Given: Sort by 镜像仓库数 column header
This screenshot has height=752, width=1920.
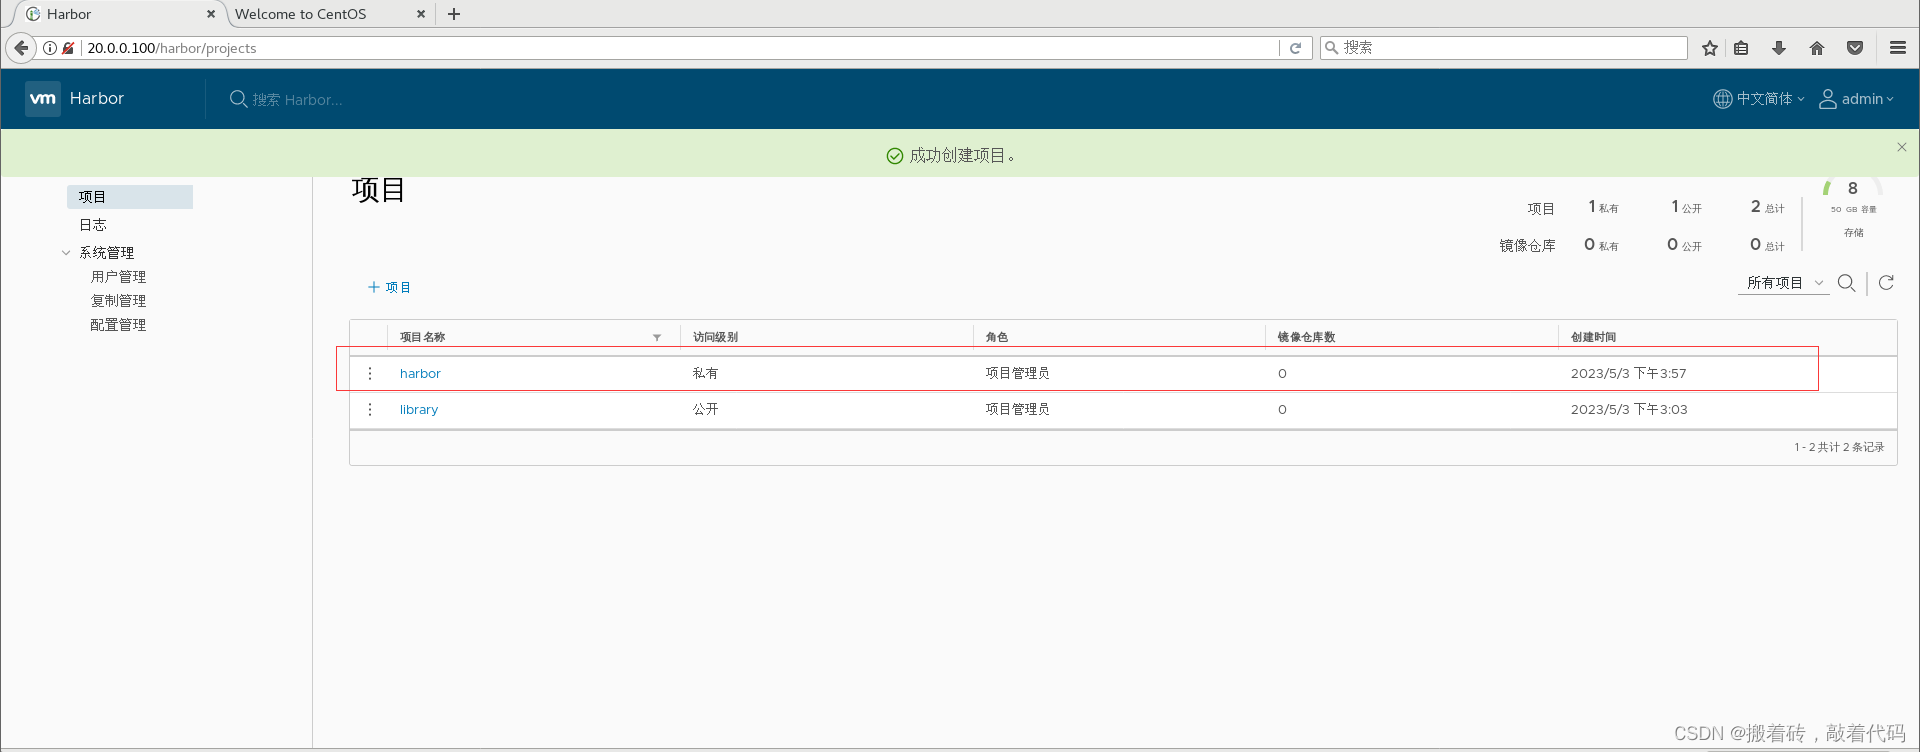Looking at the screenshot, I should [1306, 337].
